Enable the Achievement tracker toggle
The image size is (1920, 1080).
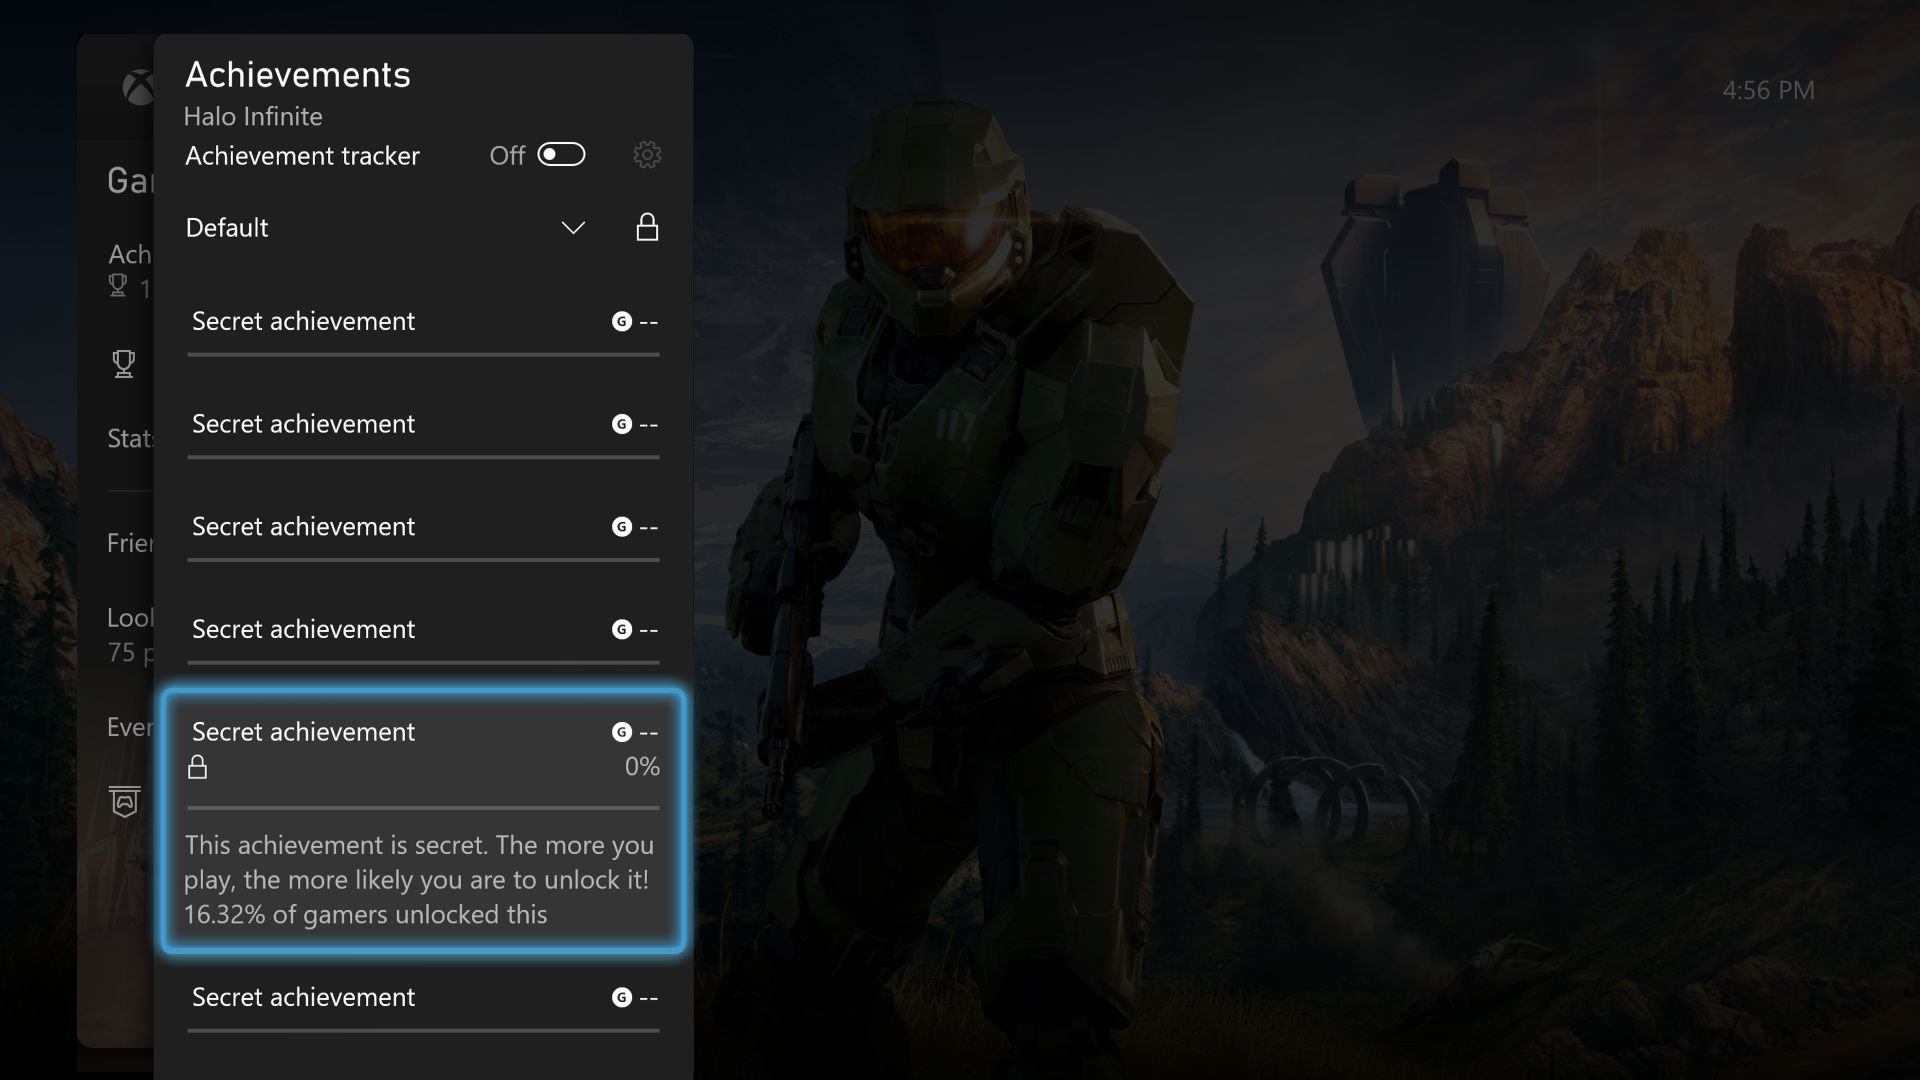tap(561, 155)
